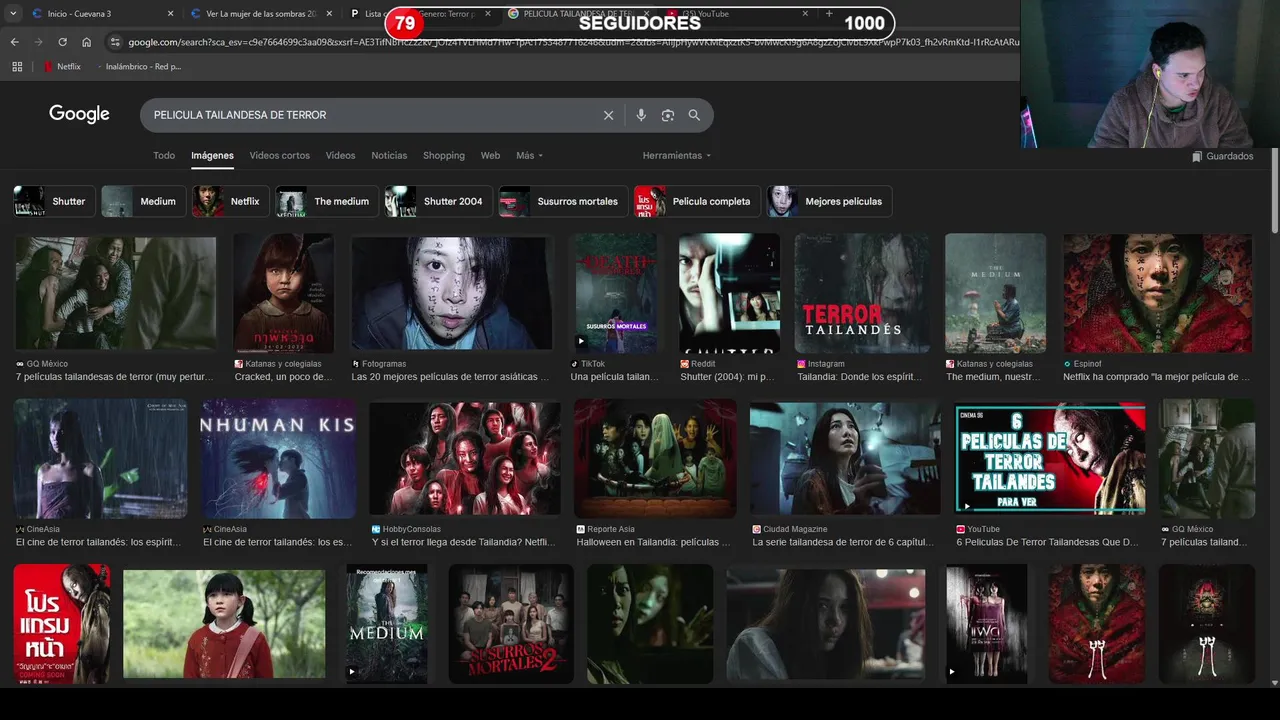Filter images by Película completa chip
1280x720 pixels.
pos(696,201)
